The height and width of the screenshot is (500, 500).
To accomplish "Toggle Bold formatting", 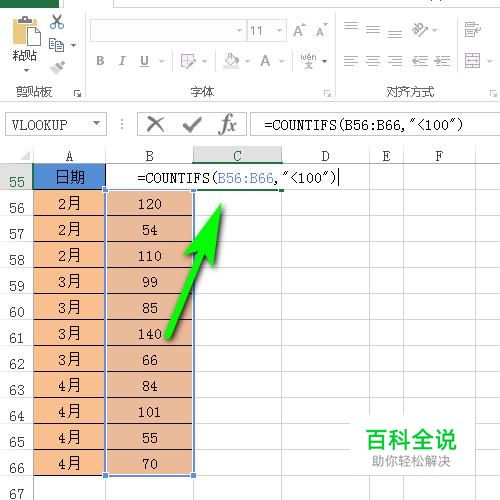I will (100, 61).
